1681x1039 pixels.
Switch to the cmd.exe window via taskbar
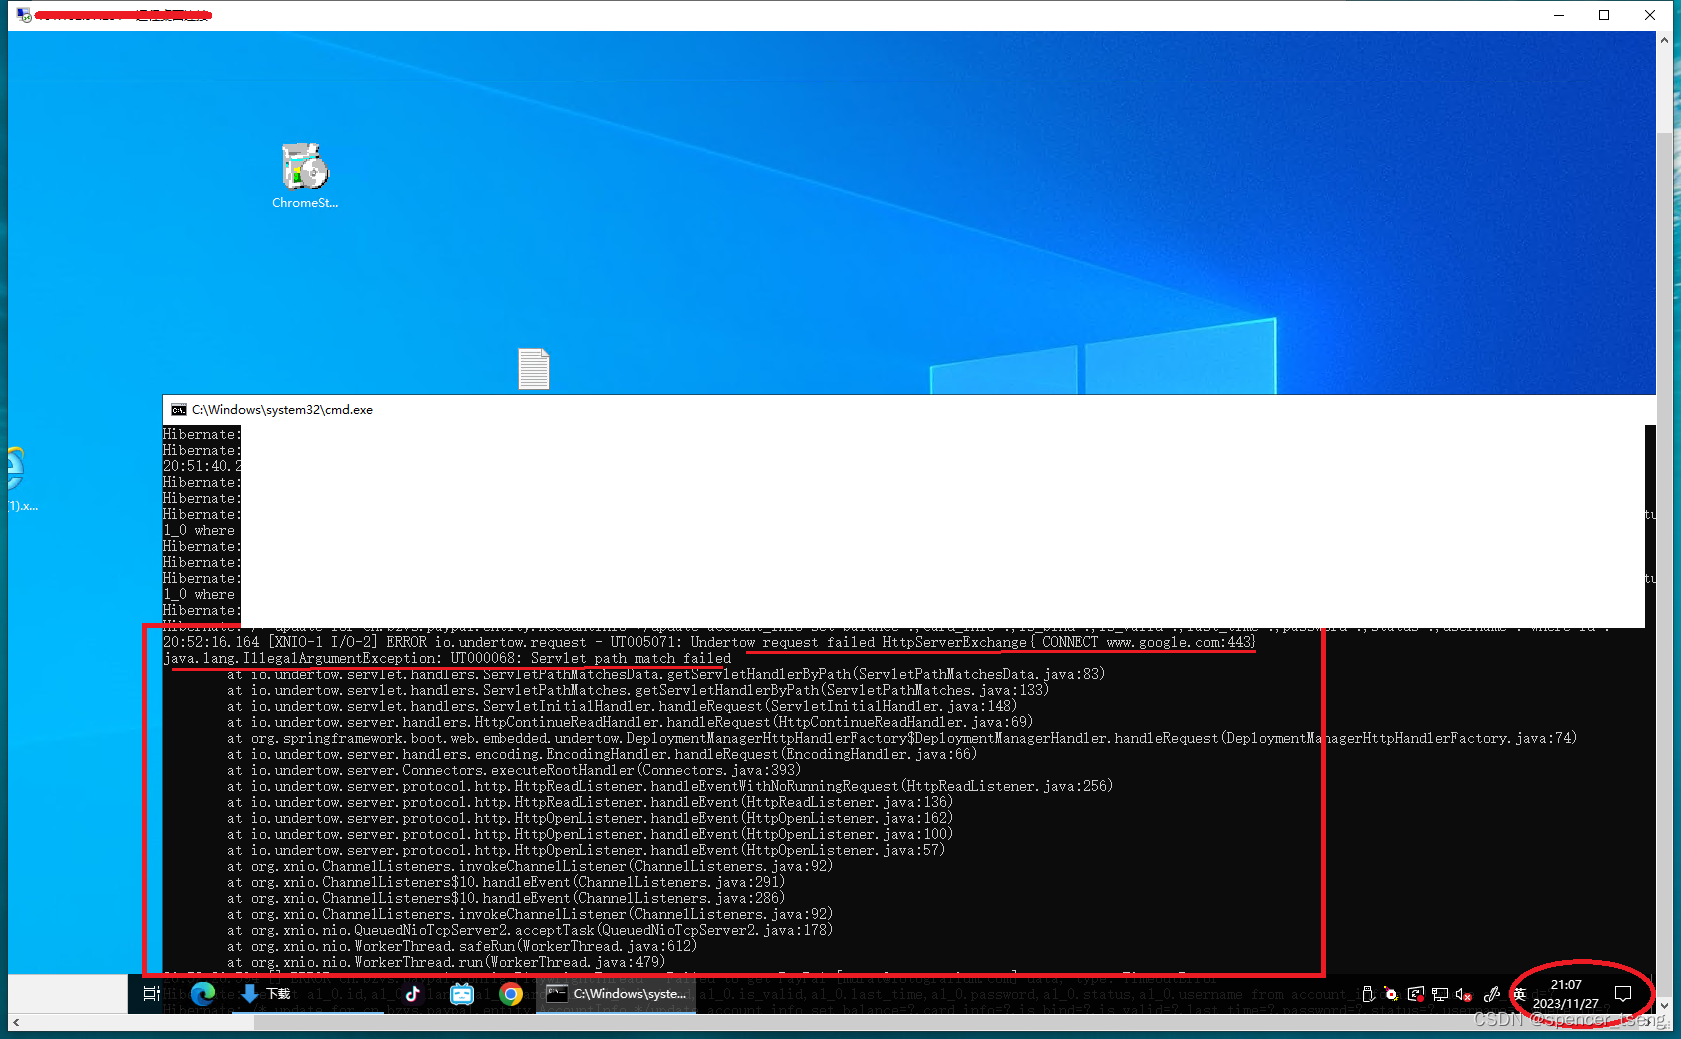coord(615,994)
